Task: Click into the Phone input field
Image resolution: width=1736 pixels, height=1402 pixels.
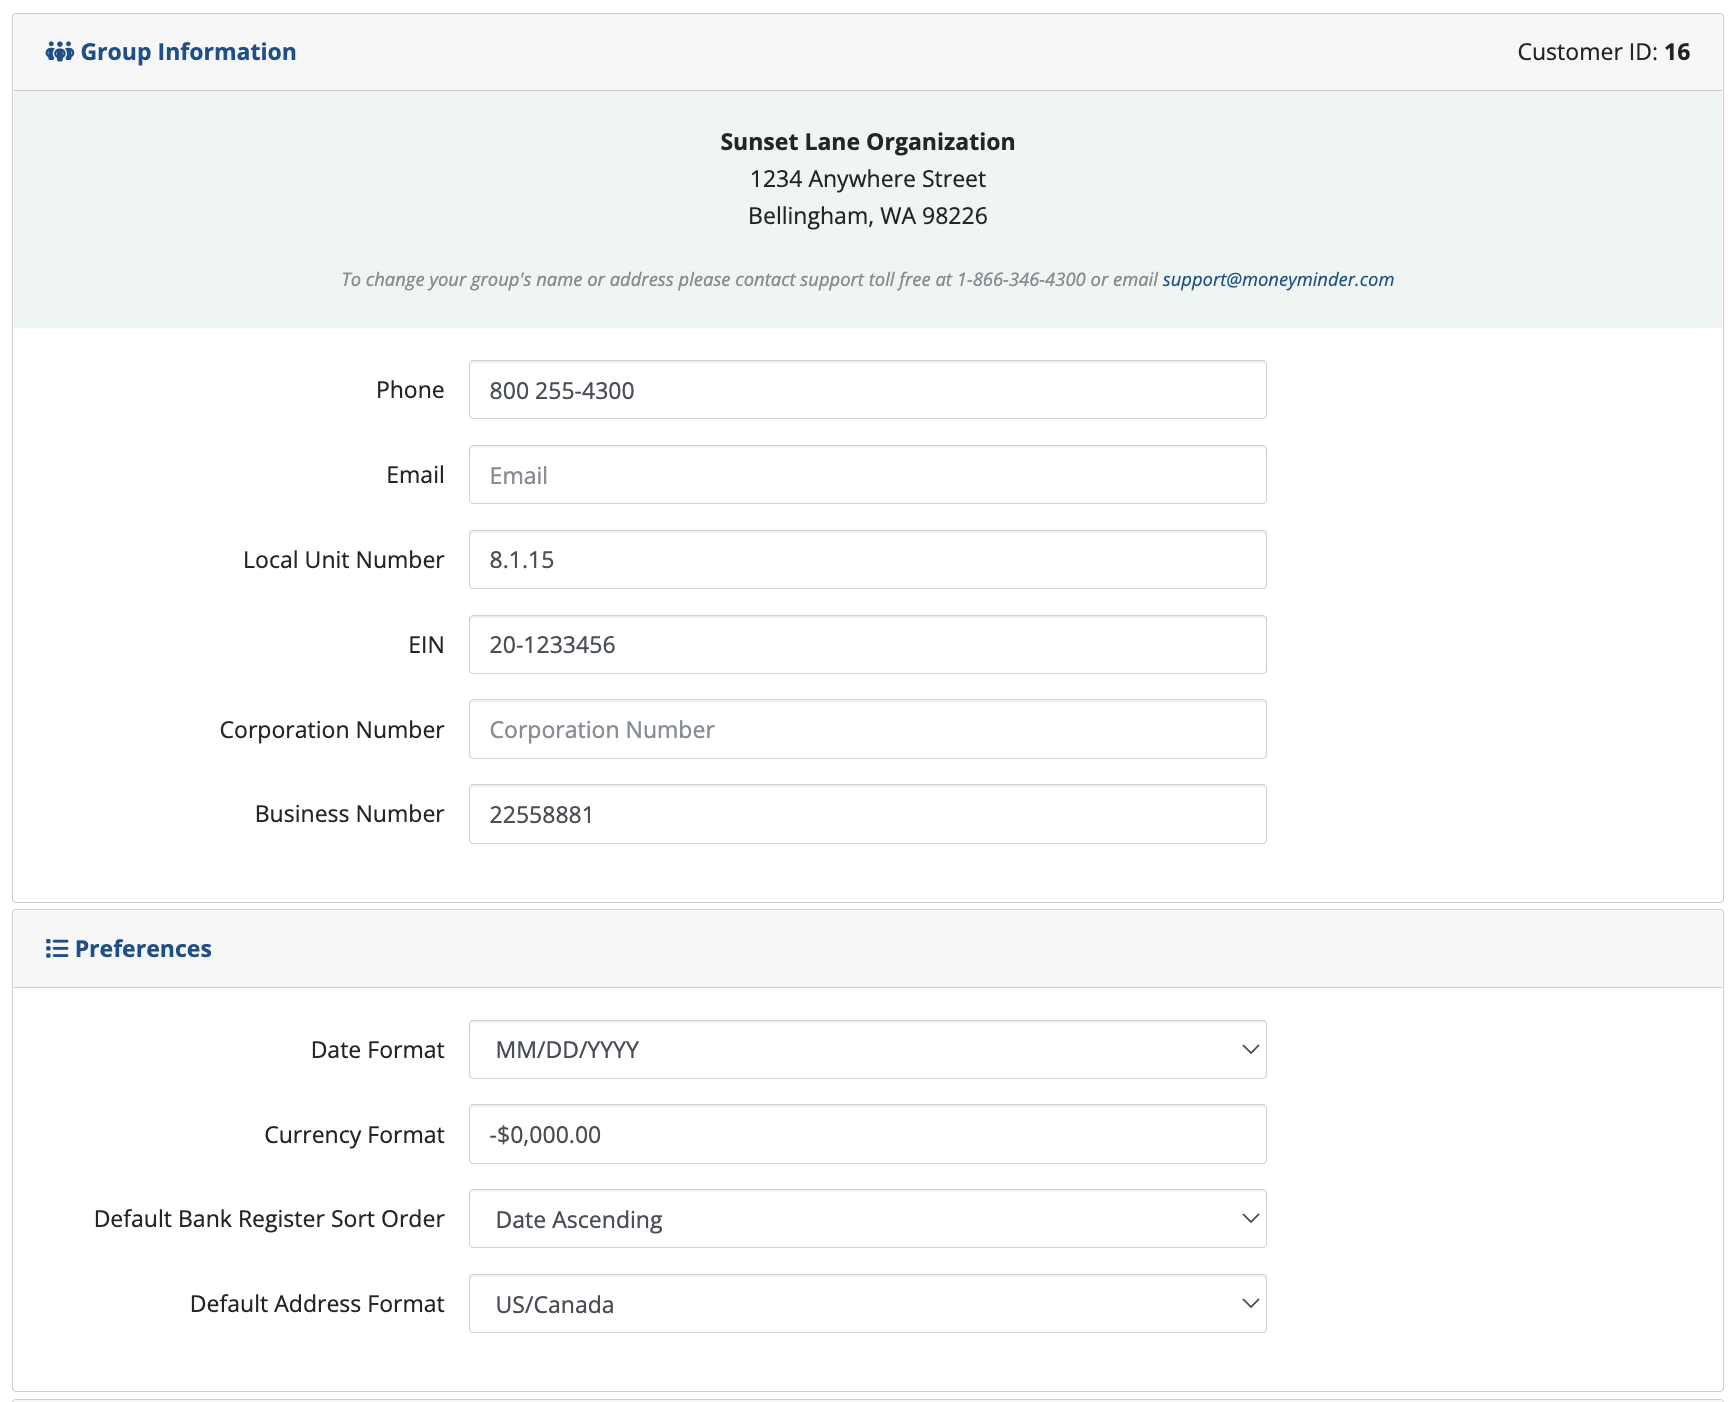Action: pos(868,390)
